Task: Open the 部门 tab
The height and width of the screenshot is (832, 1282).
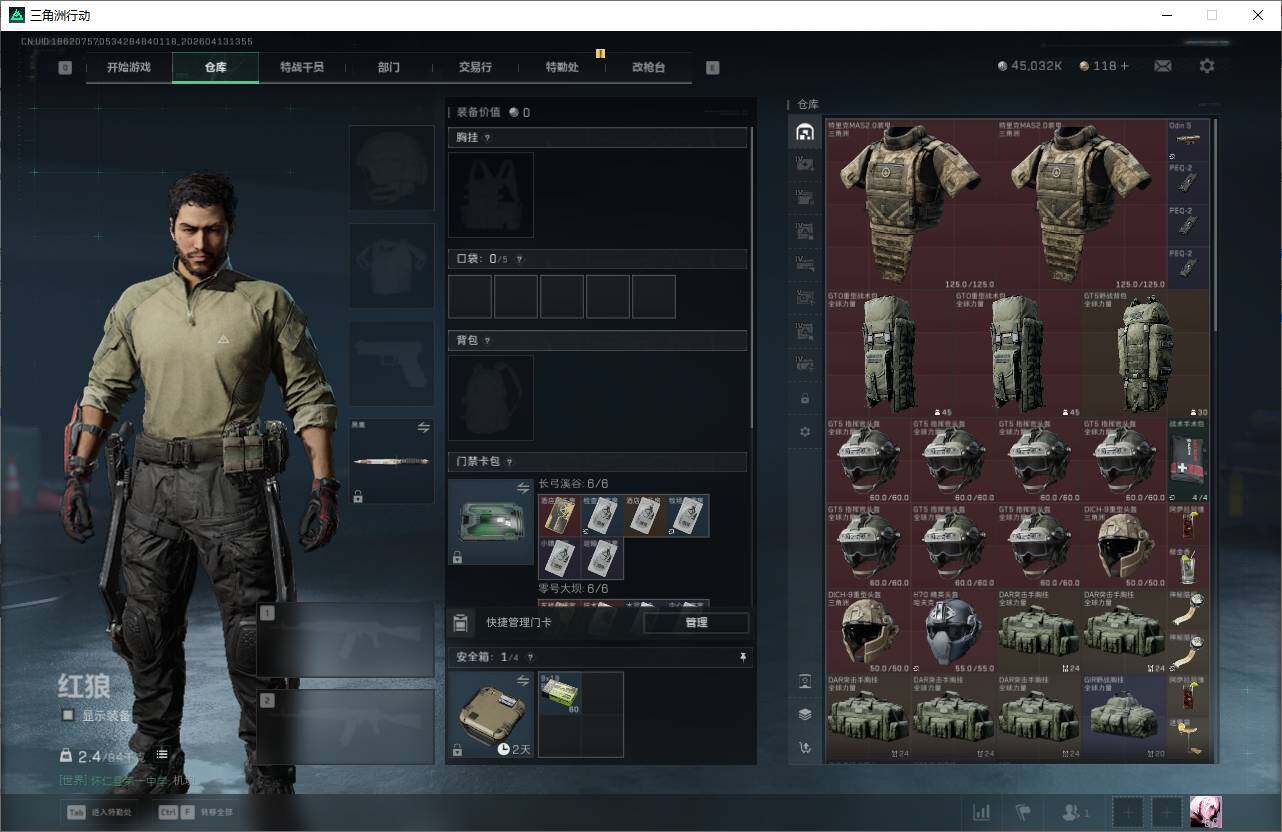Action: pos(389,67)
